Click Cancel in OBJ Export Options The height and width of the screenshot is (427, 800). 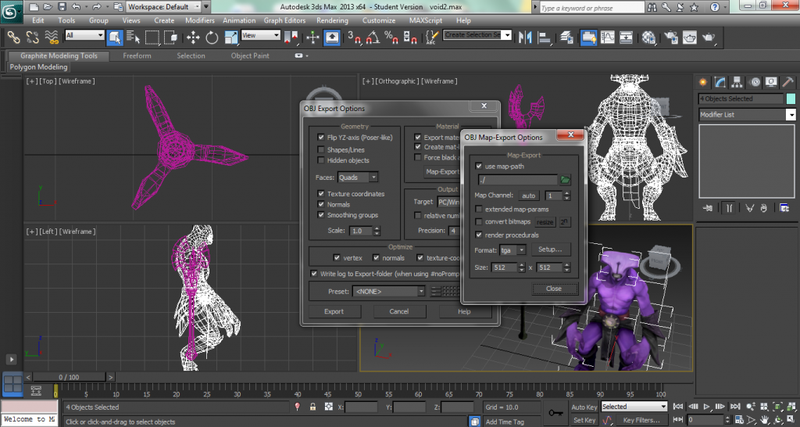pos(399,311)
